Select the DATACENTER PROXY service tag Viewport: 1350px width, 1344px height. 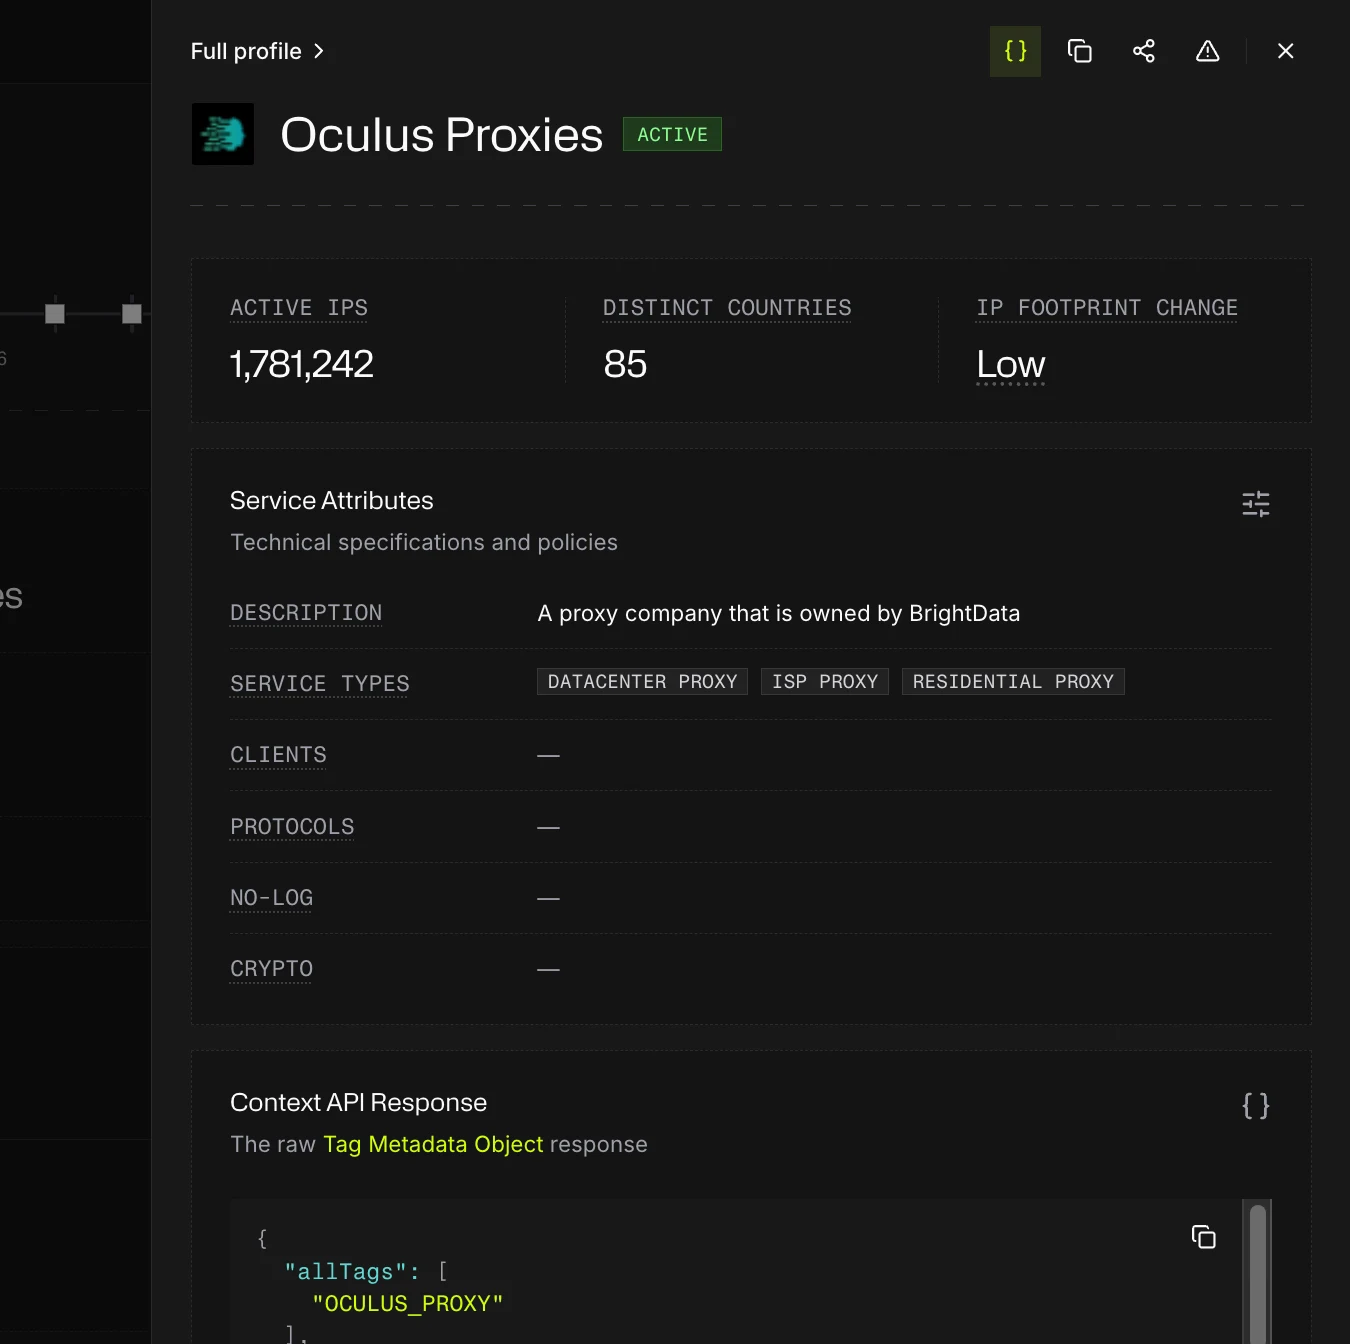tap(642, 682)
